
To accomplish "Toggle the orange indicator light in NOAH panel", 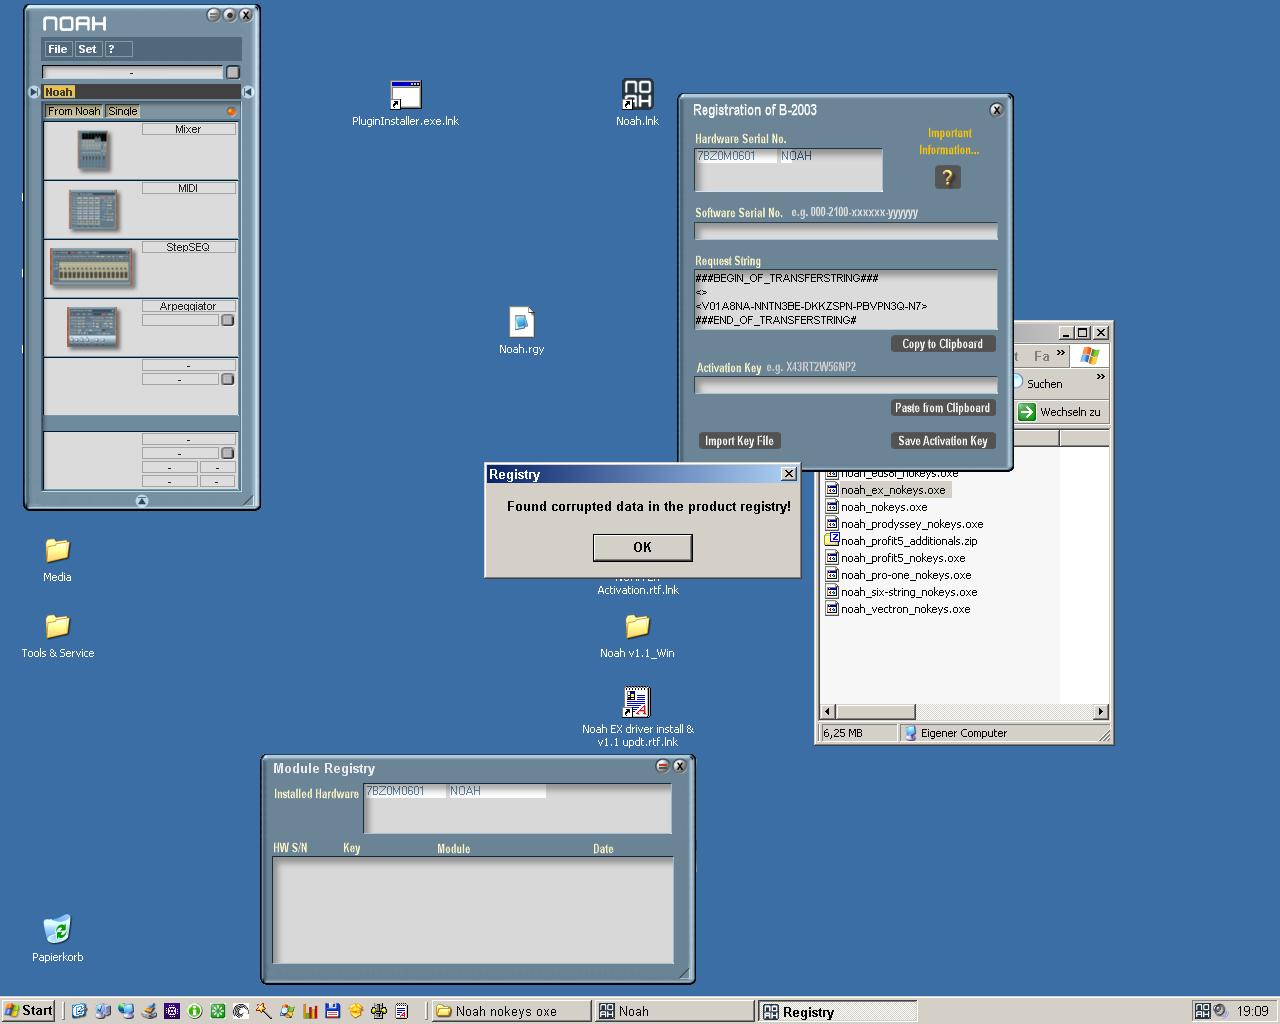I will (x=231, y=112).
